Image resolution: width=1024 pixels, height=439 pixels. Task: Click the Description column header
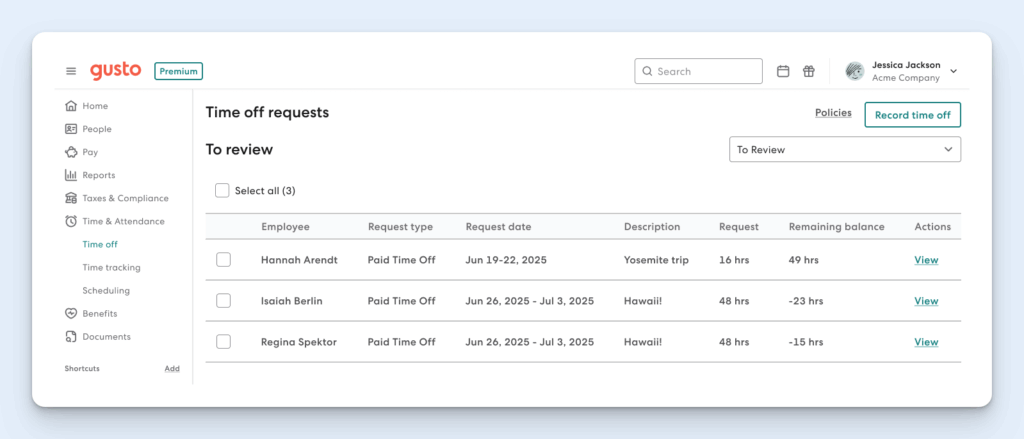652,227
